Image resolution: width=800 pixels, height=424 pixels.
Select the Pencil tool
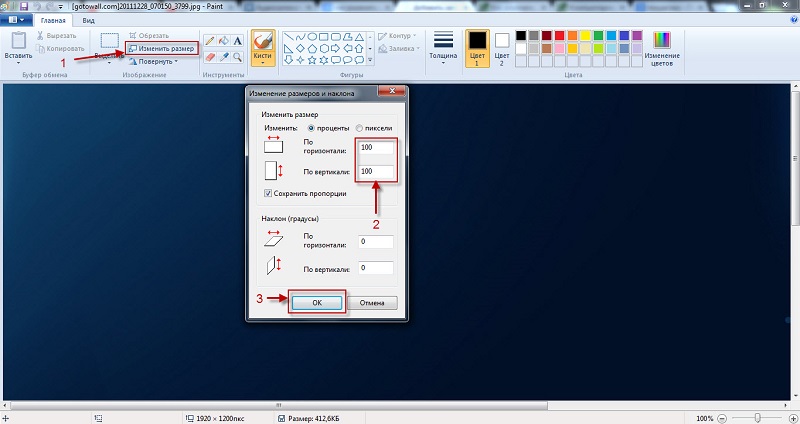(x=209, y=41)
